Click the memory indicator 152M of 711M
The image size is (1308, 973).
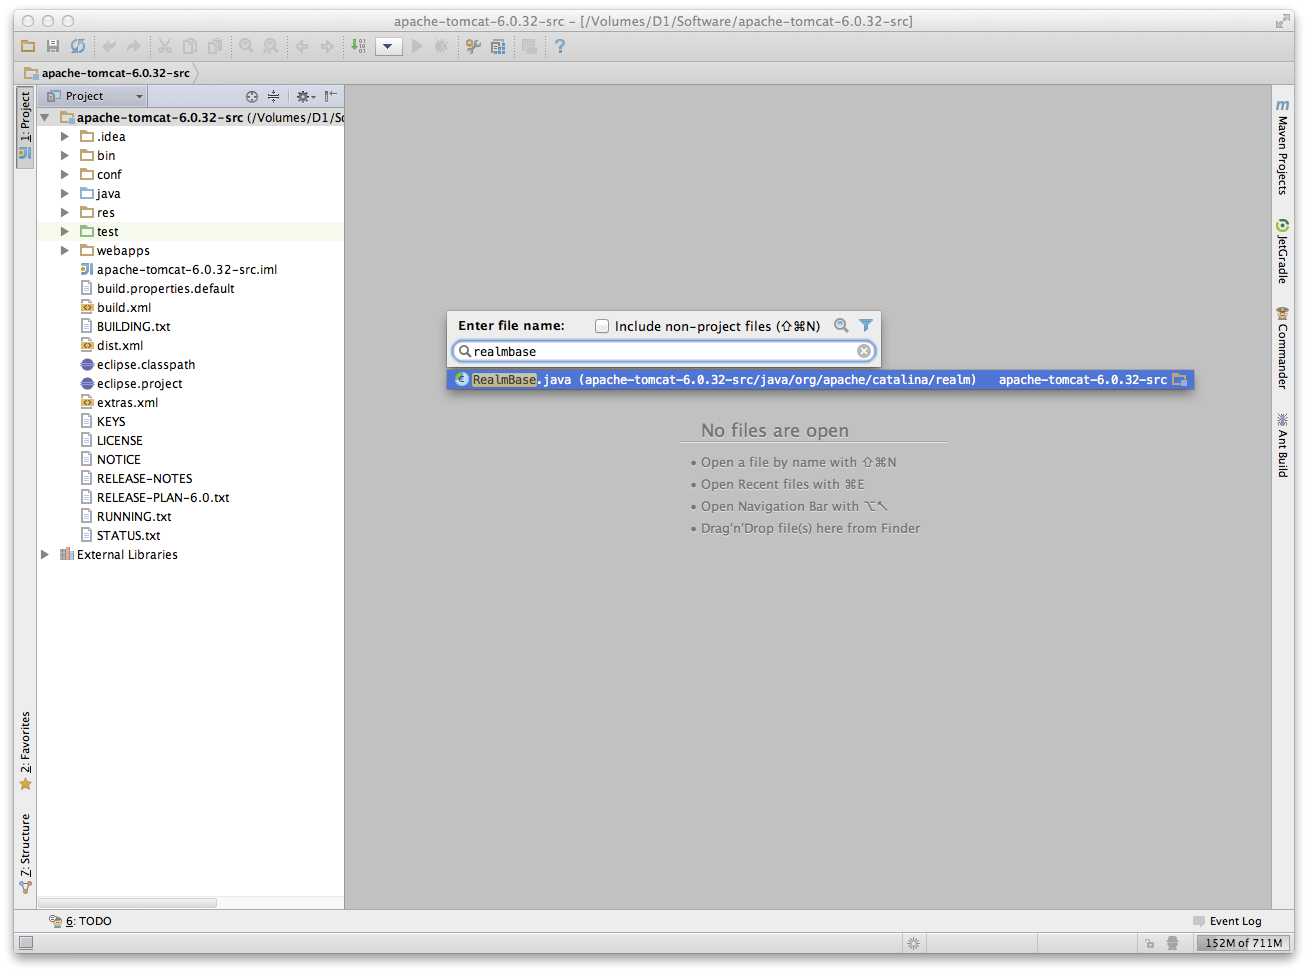click(x=1243, y=943)
